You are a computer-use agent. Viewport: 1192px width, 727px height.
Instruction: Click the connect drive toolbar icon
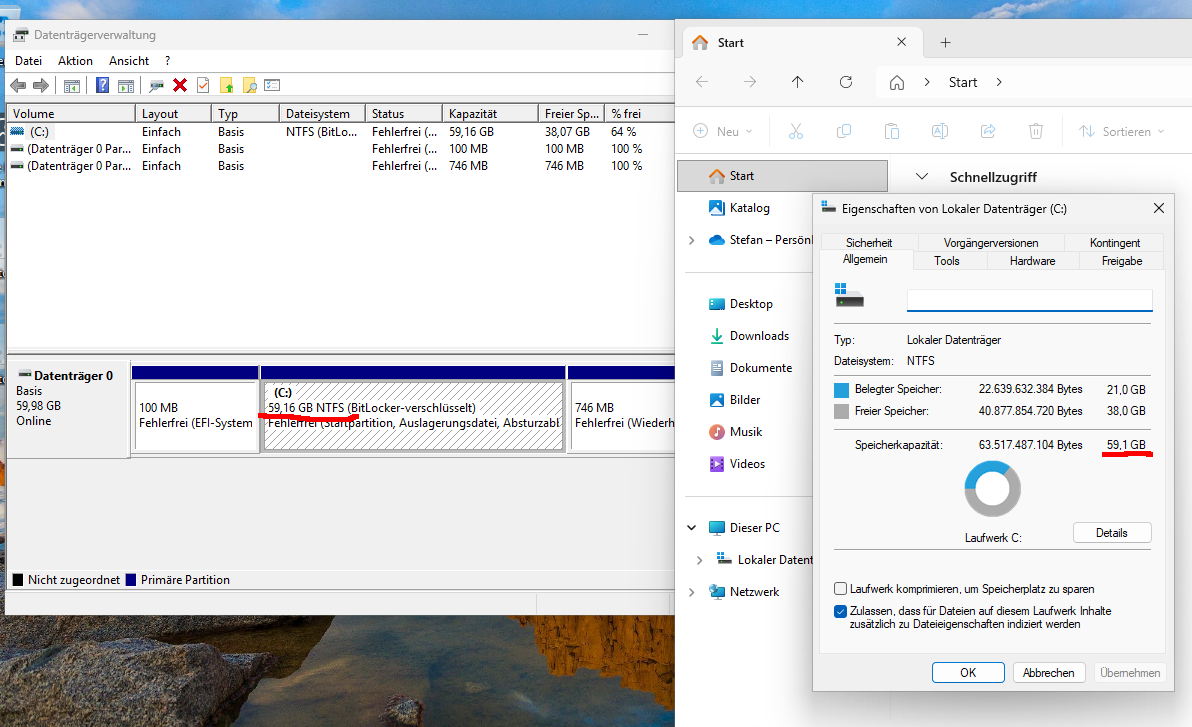(x=157, y=86)
